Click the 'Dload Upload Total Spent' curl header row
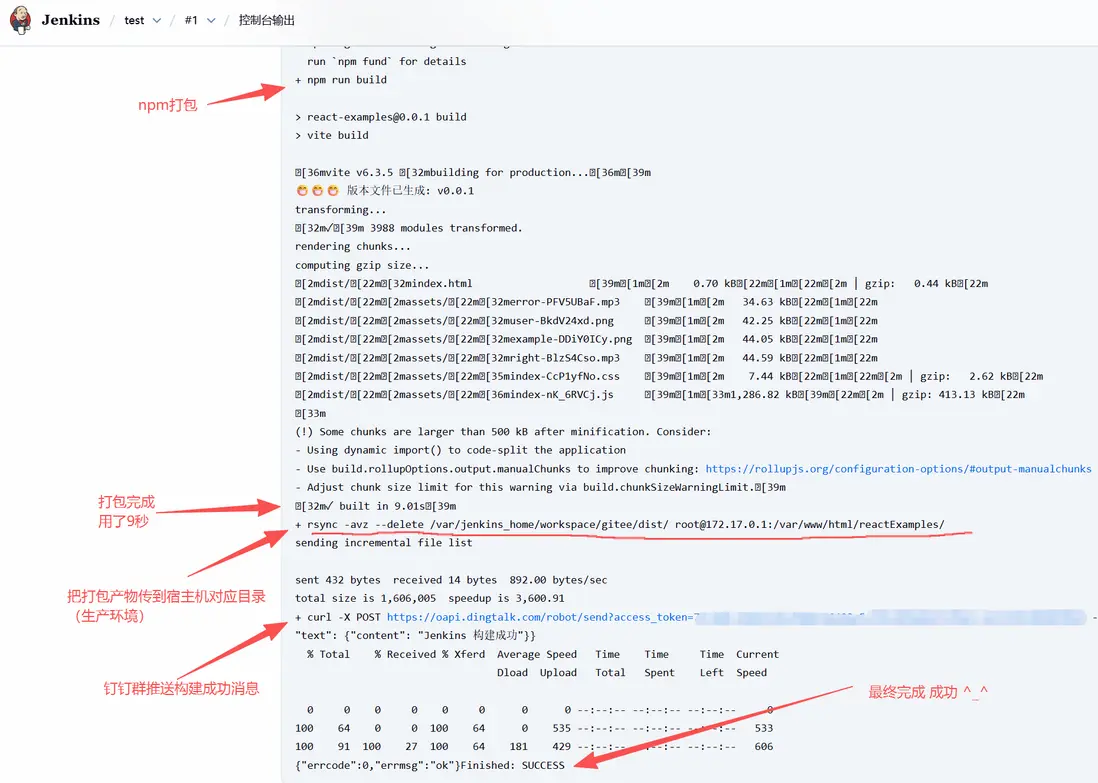This screenshot has width=1098, height=783. 632,672
